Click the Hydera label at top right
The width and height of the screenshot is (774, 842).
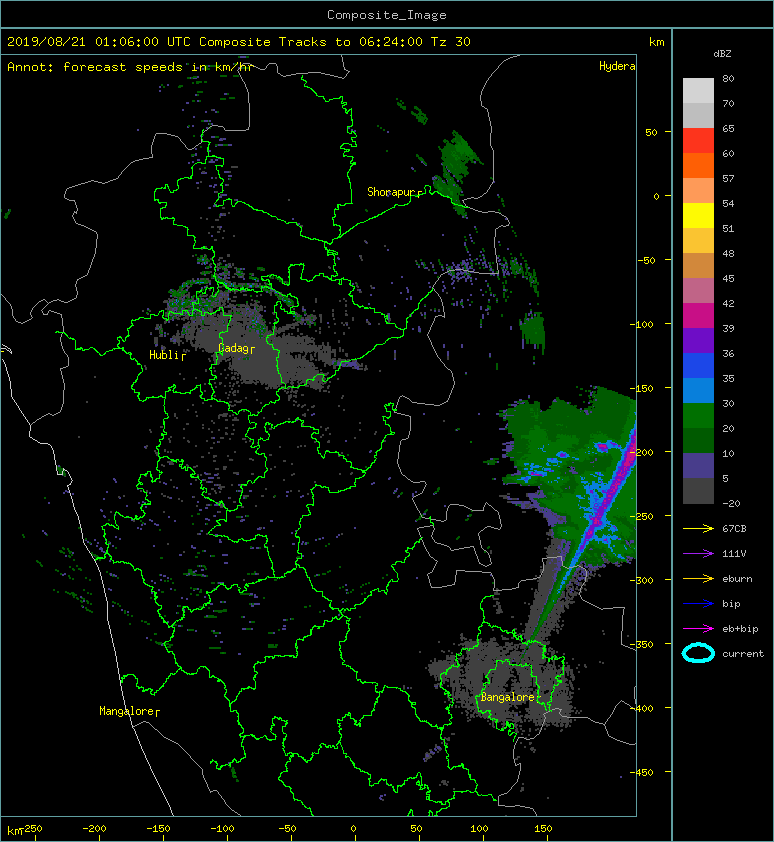tap(617, 66)
